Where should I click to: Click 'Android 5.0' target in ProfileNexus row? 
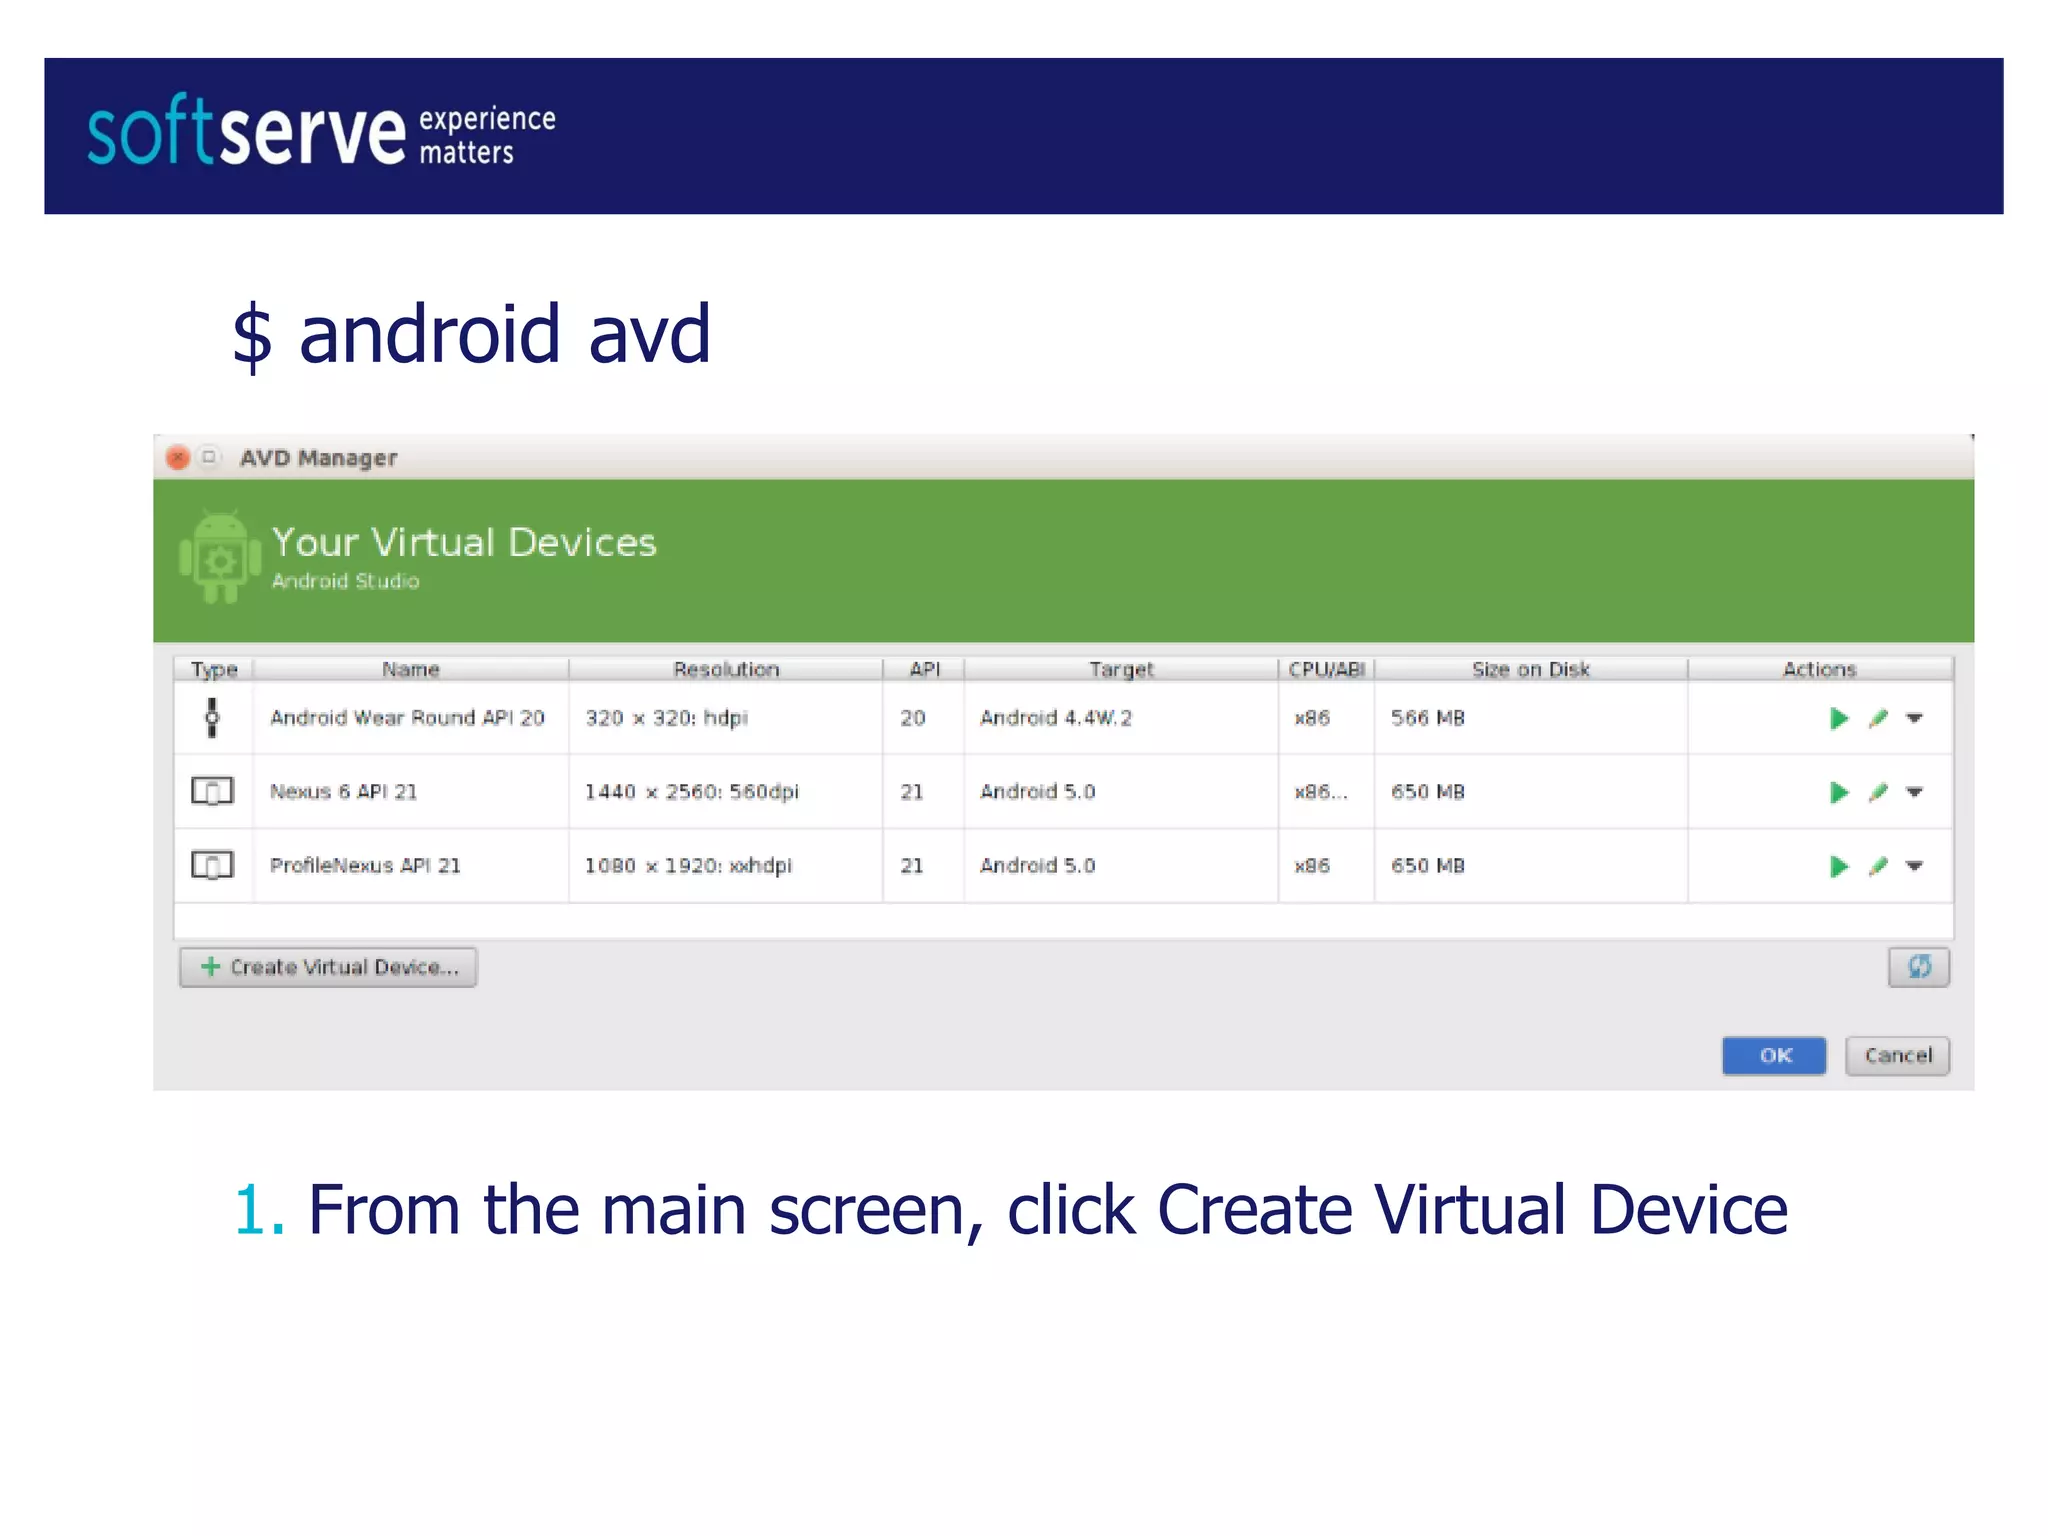pyautogui.click(x=1038, y=866)
